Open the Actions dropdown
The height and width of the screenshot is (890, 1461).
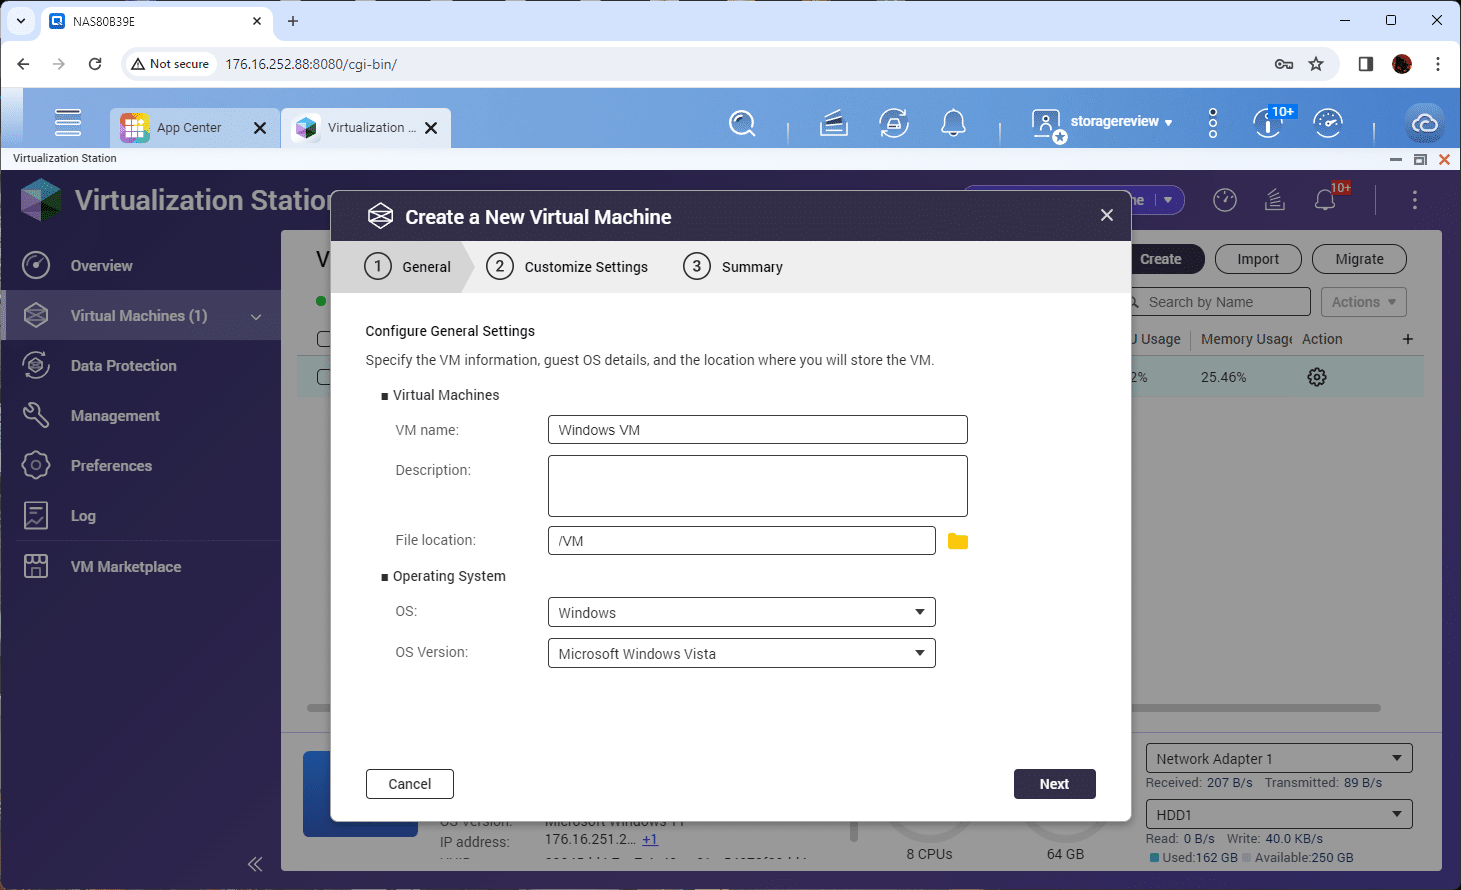coord(1364,302)
